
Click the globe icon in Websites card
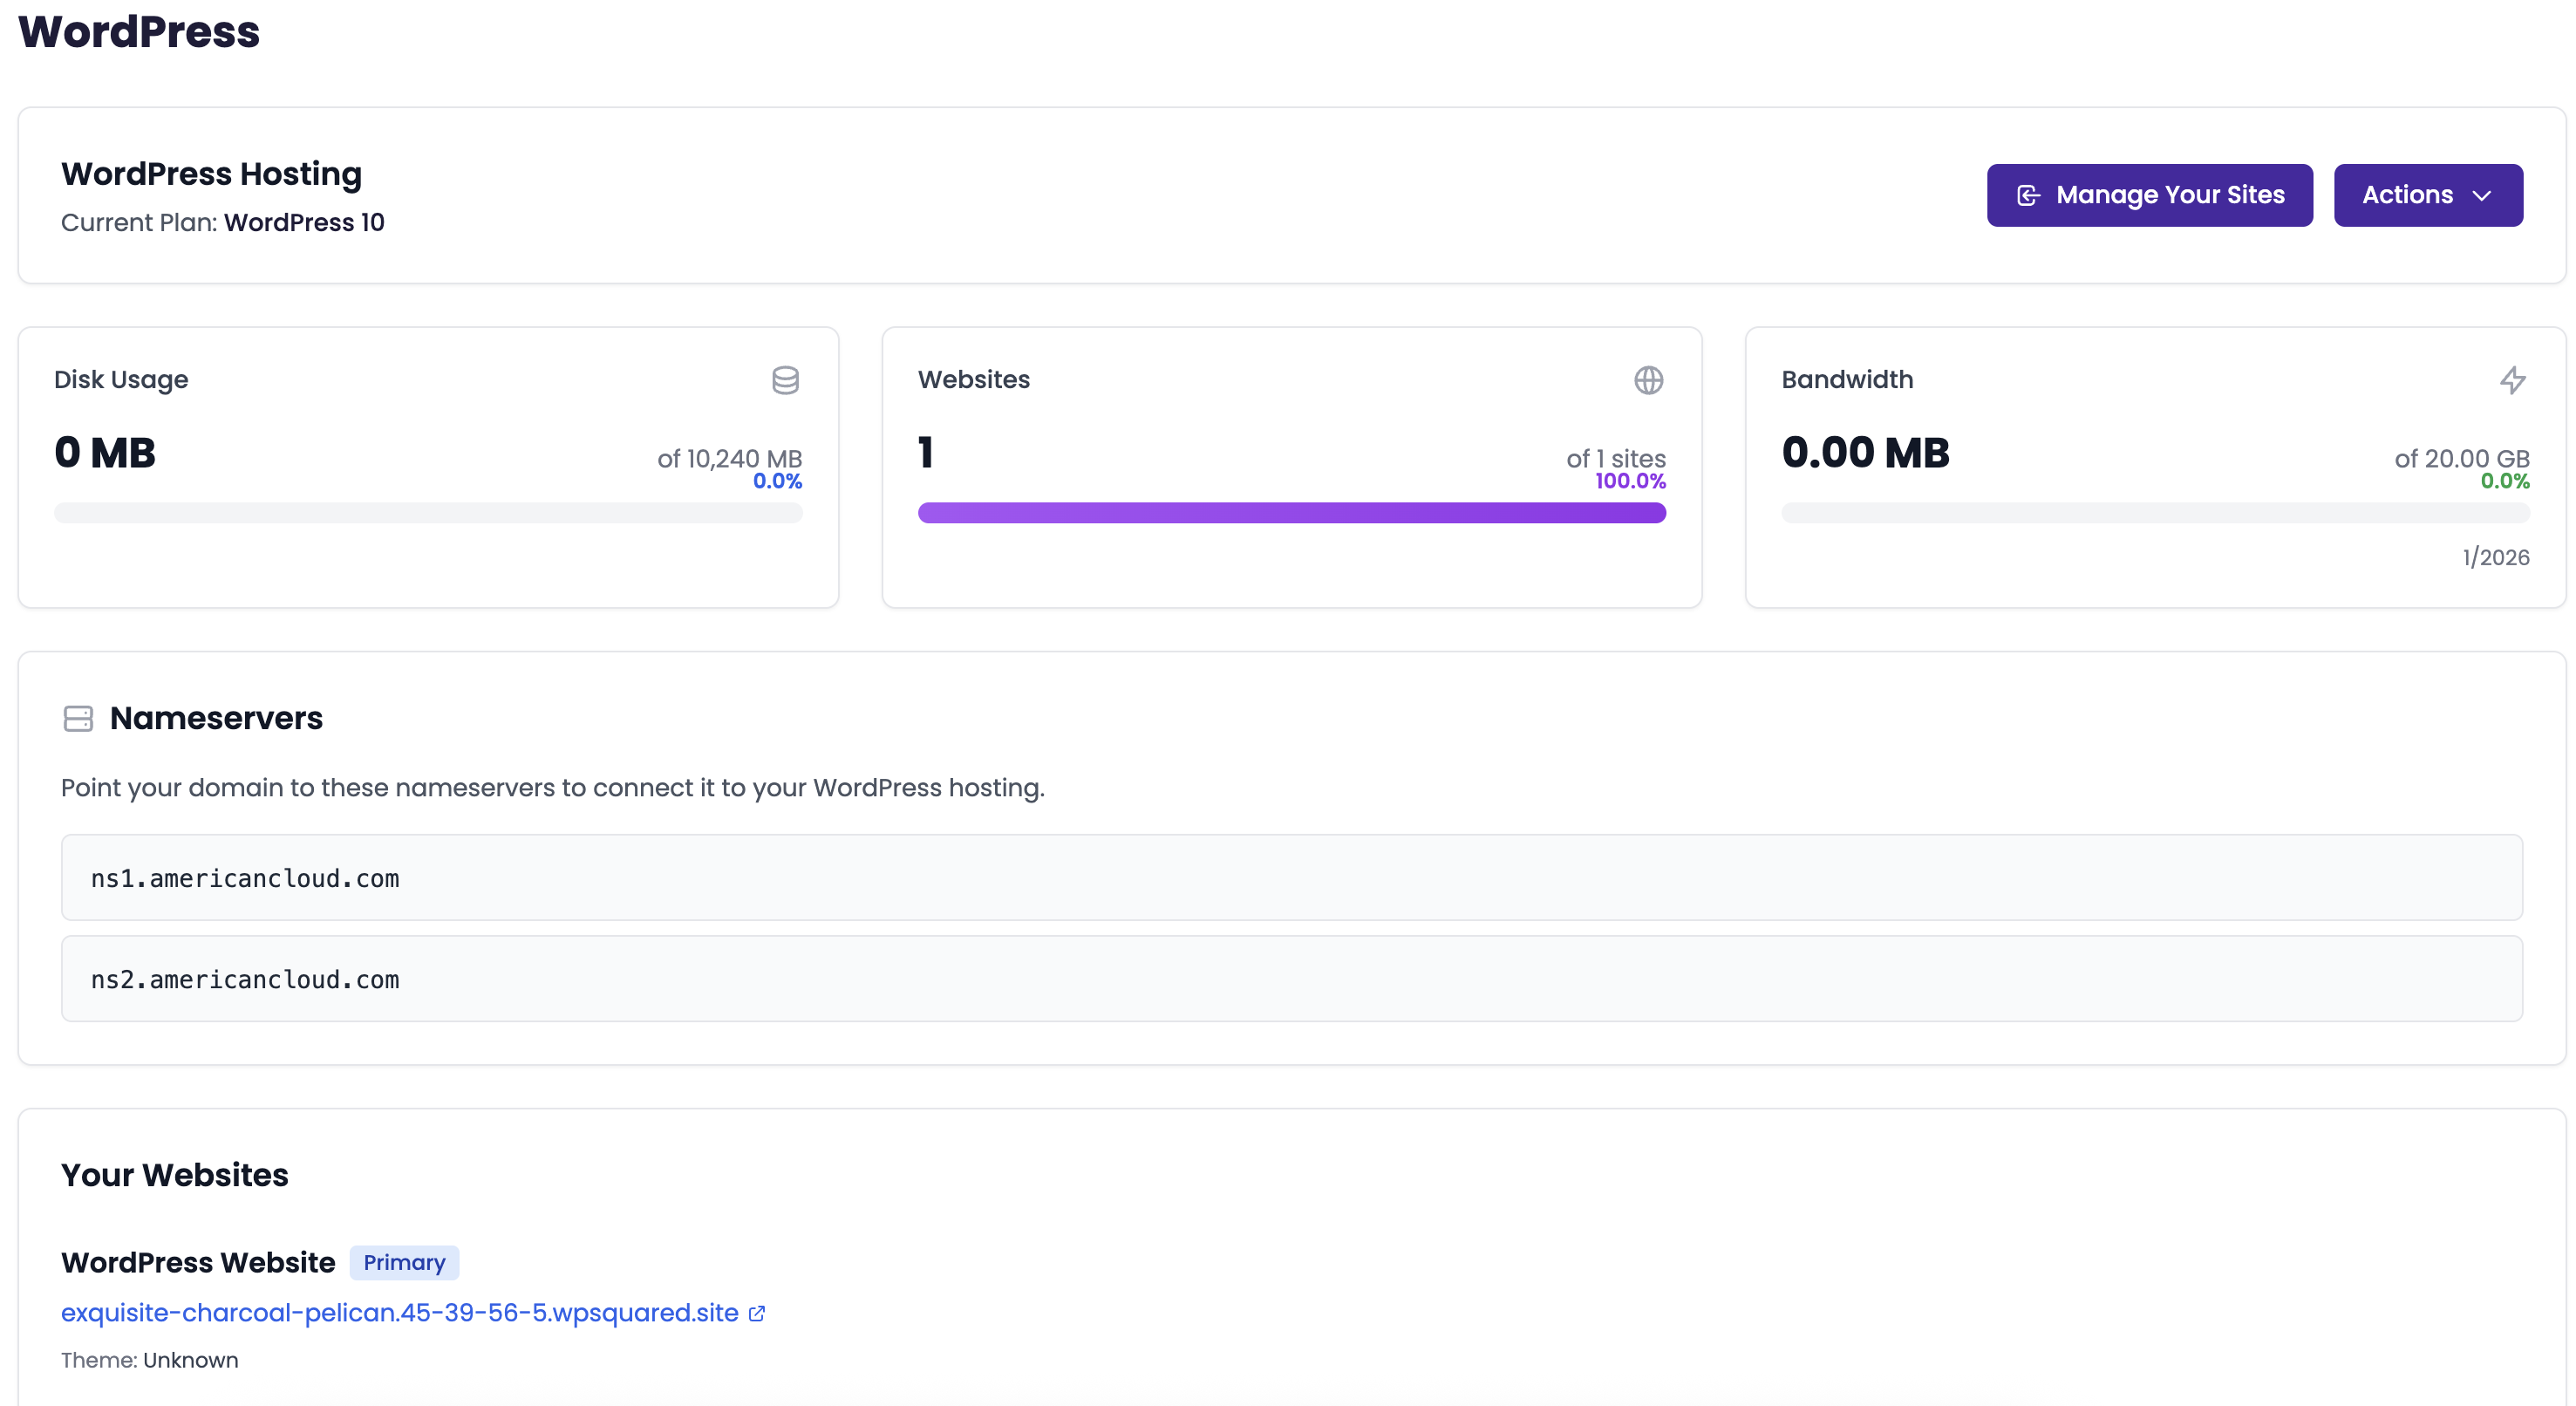click(1648, 380)
